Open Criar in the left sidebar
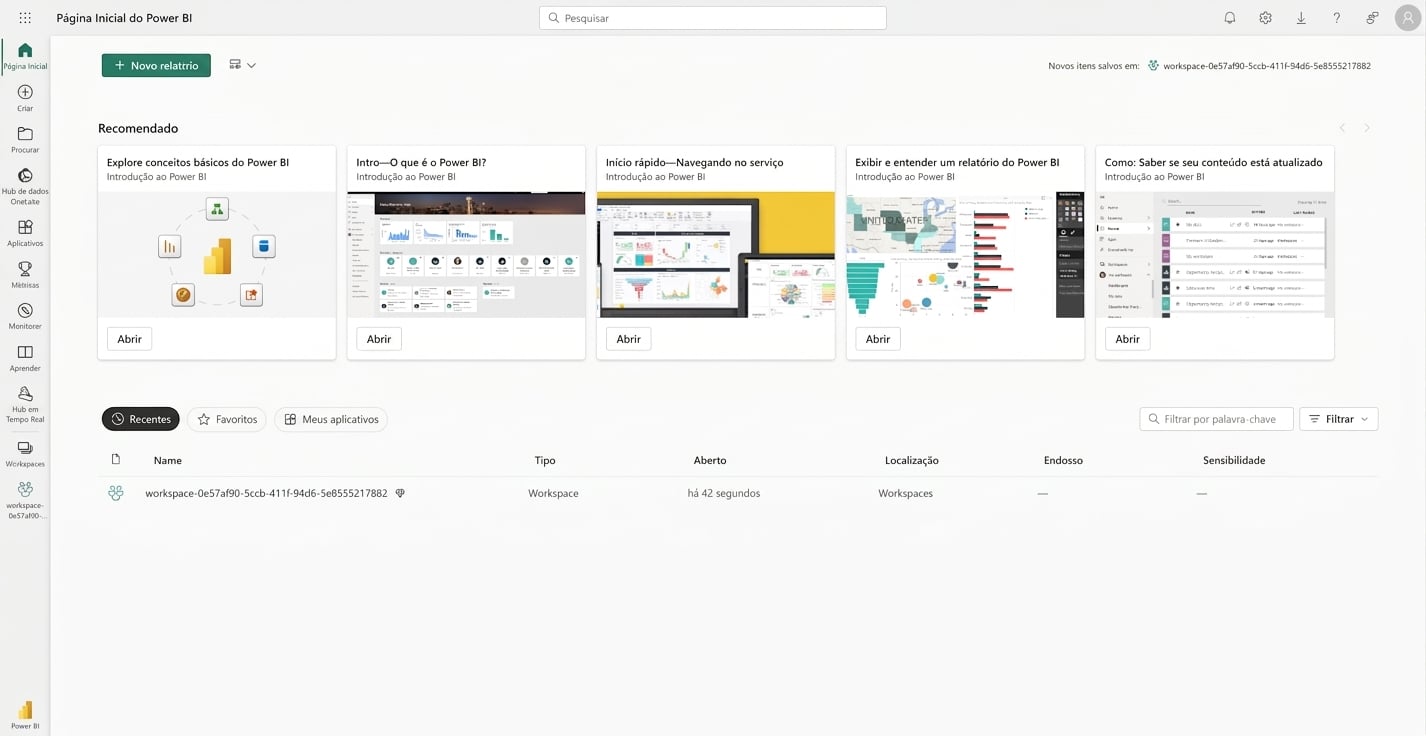1426x736 pixels. pos(25,98)
